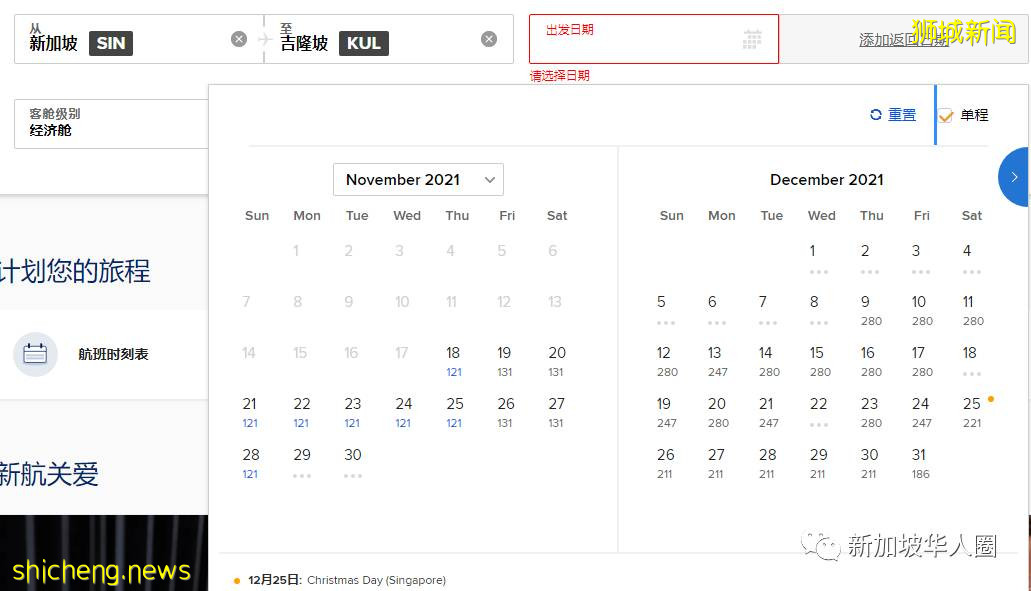This screenshot has width=1031, height=591.
Task: Pick December 31 priced at 186
Action: pyautogui.click(x=919, y=462)
